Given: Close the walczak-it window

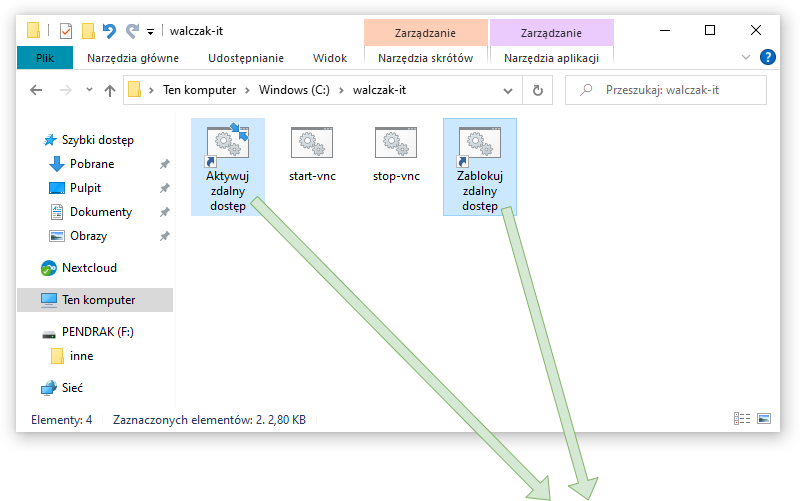Looking at the screenshot, I should point(756,30).
